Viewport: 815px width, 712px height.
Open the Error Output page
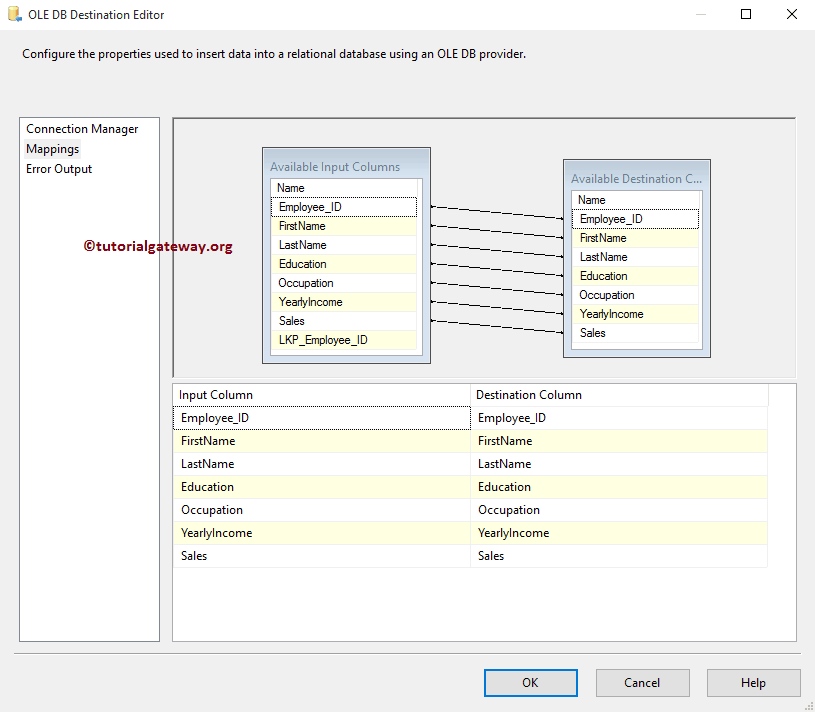tap(58, 168)
